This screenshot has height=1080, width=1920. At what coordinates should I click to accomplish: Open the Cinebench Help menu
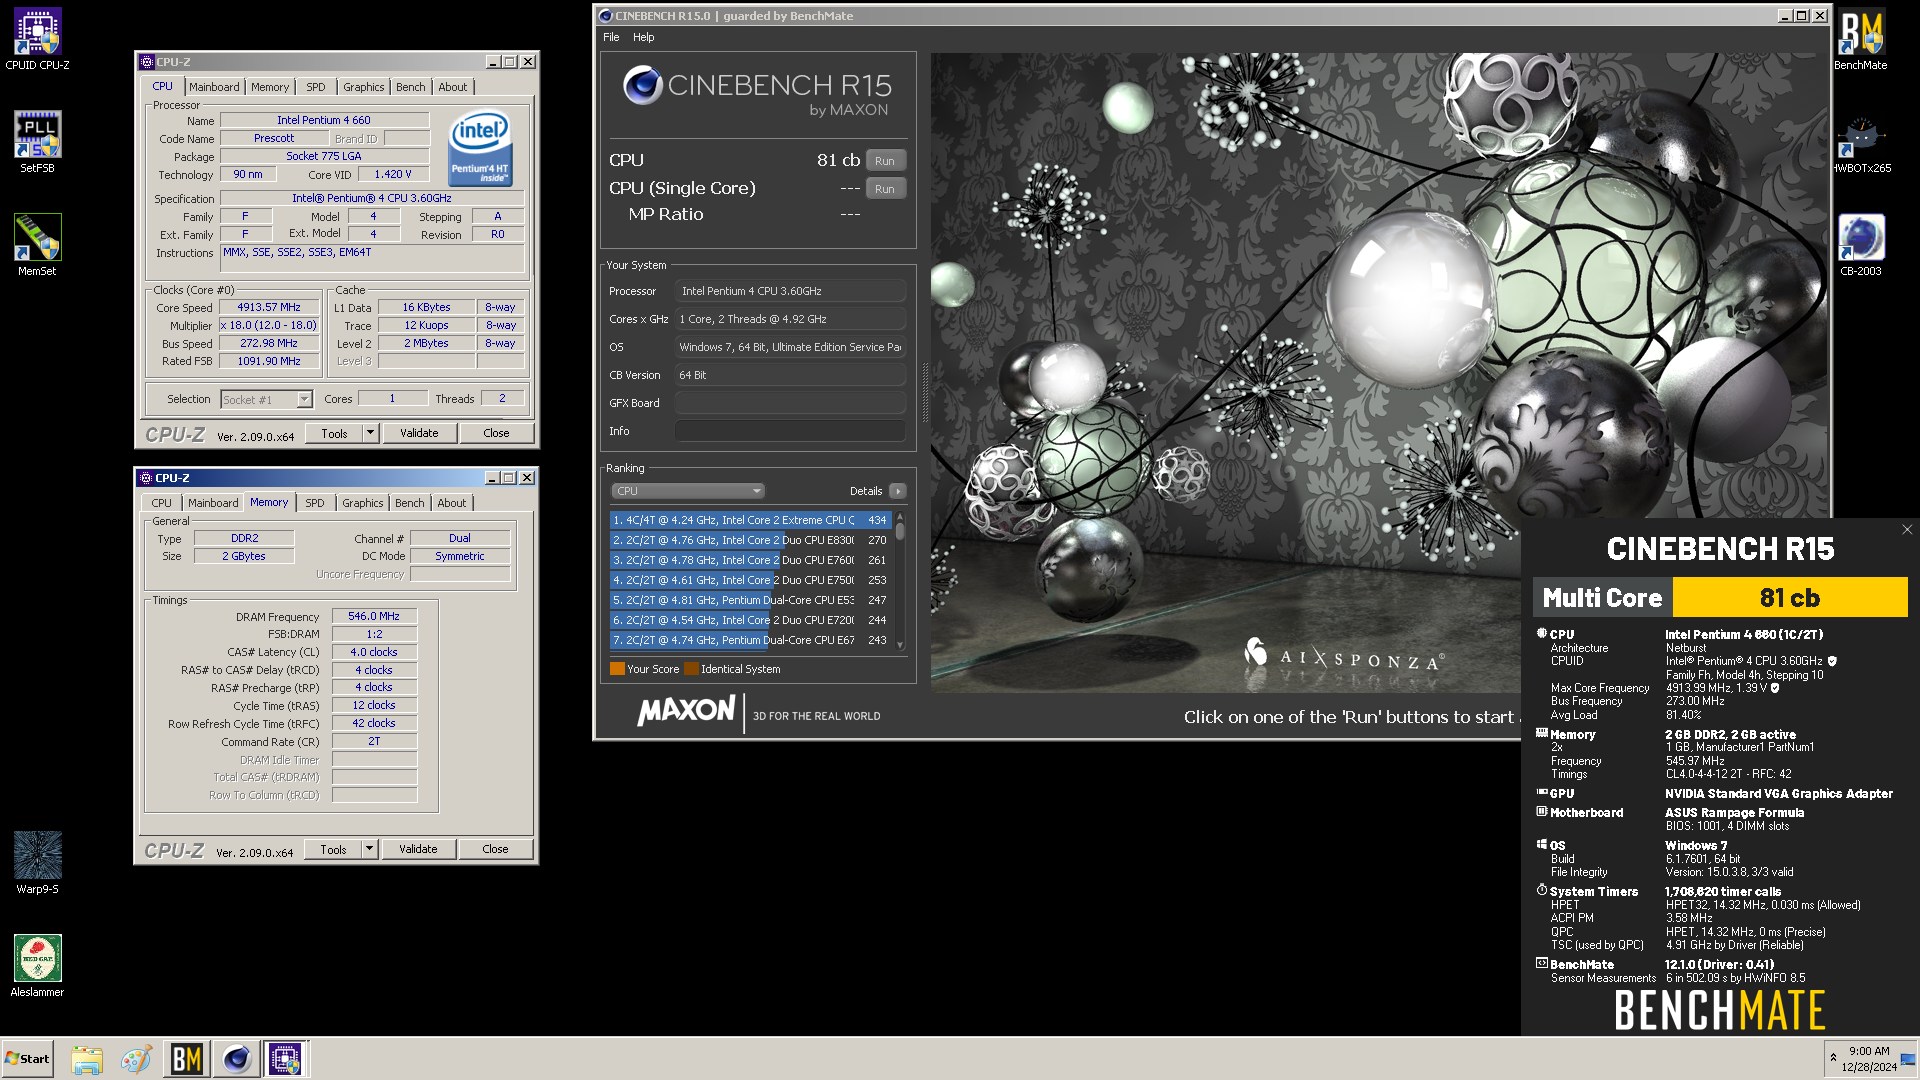[644, 37]
